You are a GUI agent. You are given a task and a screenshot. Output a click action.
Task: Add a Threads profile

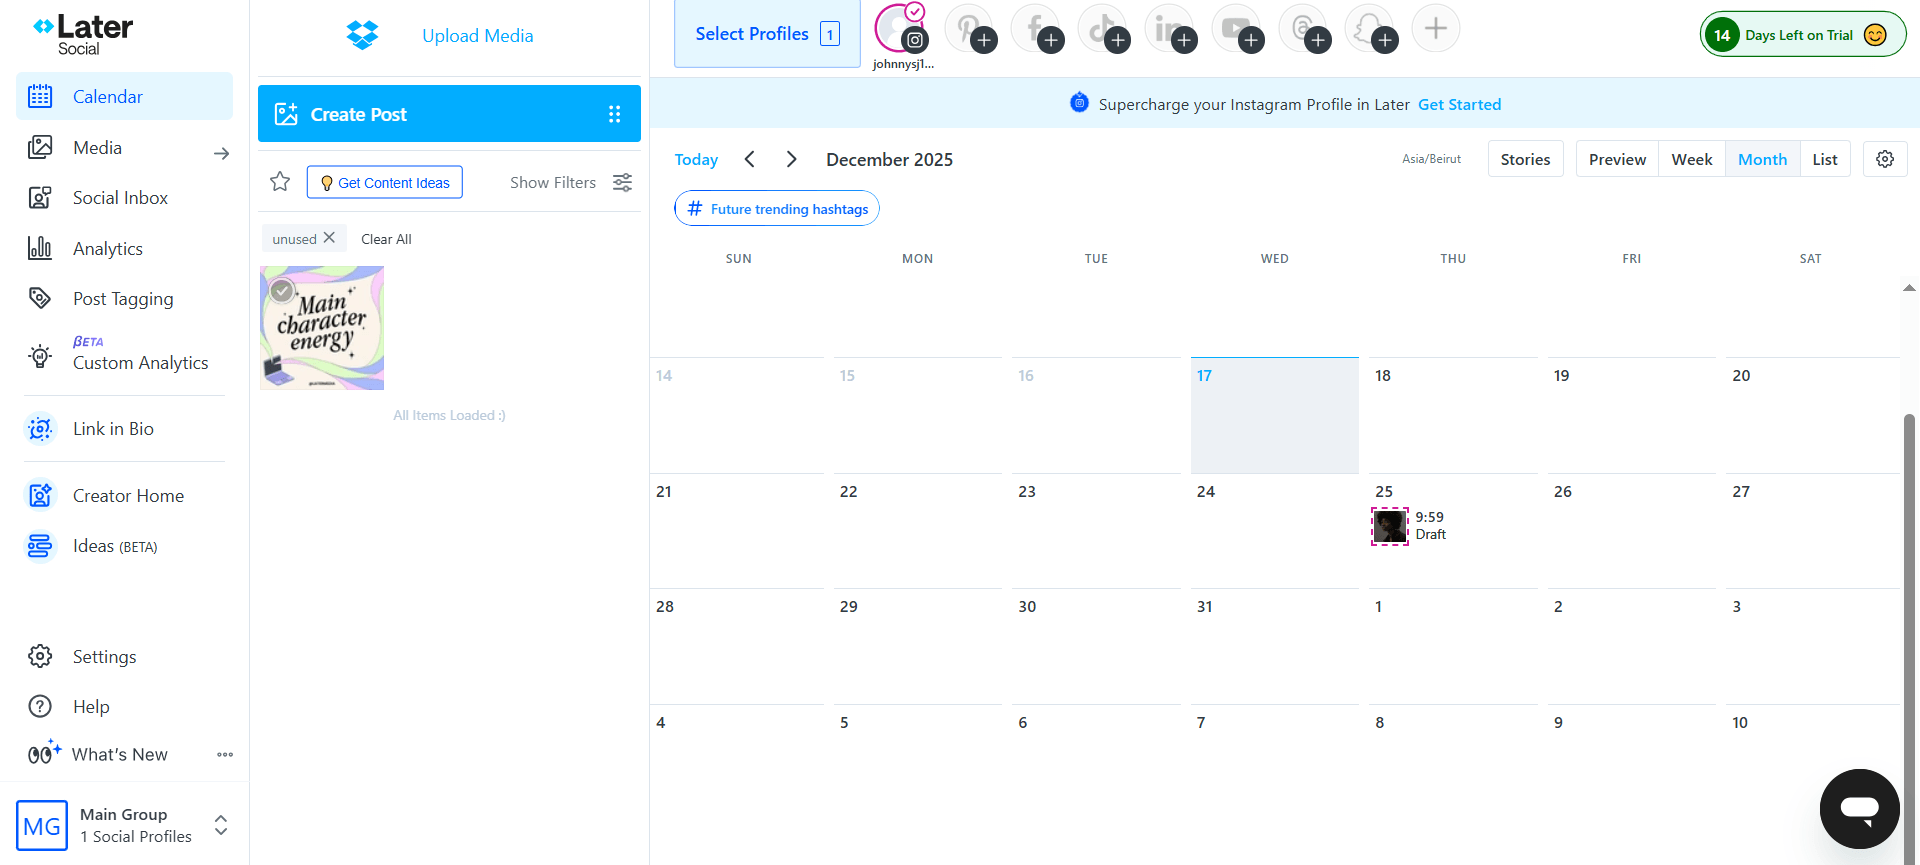coord(1304,29)
